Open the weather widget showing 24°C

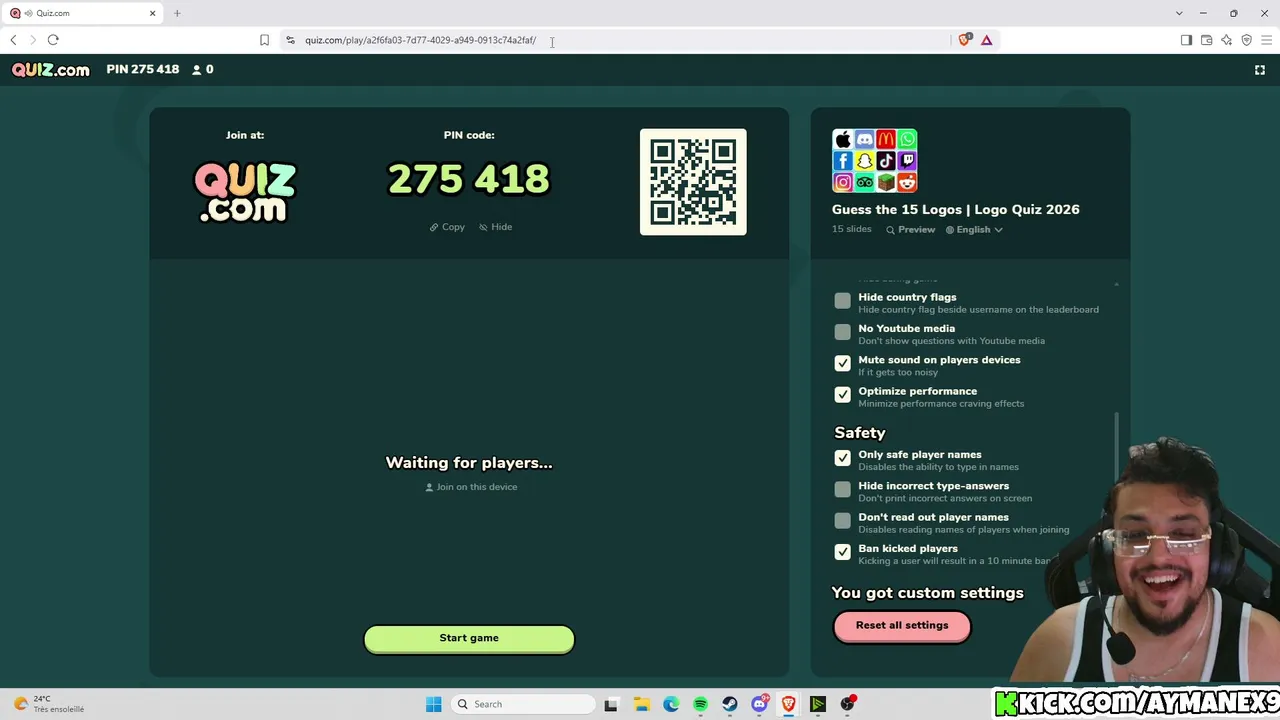pos(48,704)
